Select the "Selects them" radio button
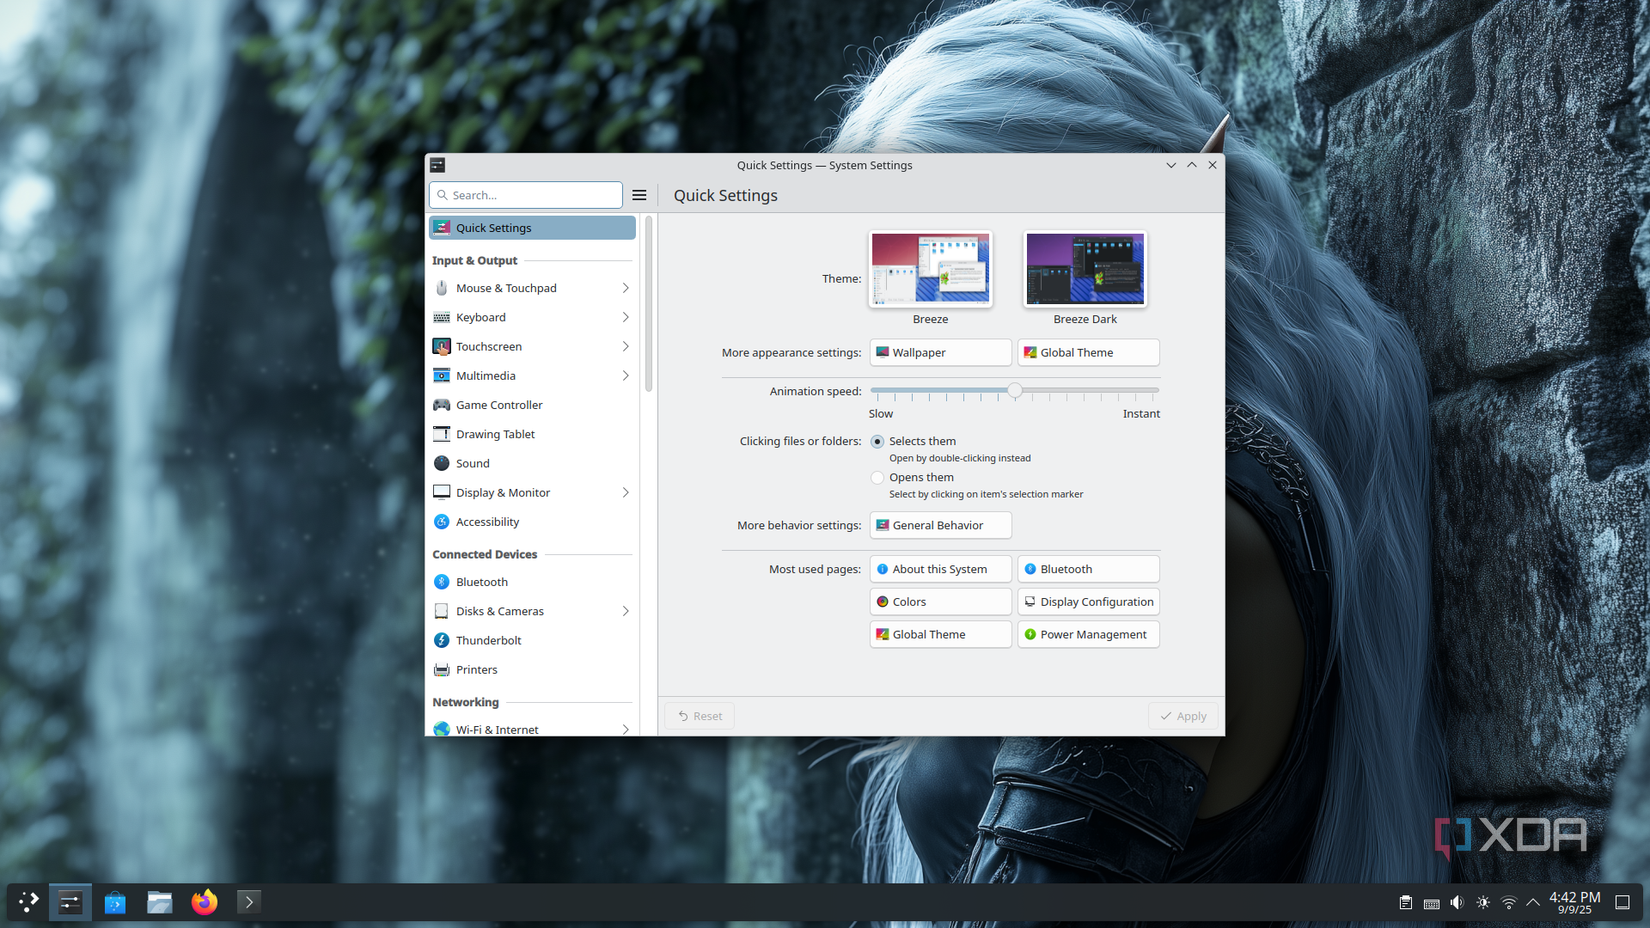Viewport: 1650px width, 928px height. [x=877, y=441]
